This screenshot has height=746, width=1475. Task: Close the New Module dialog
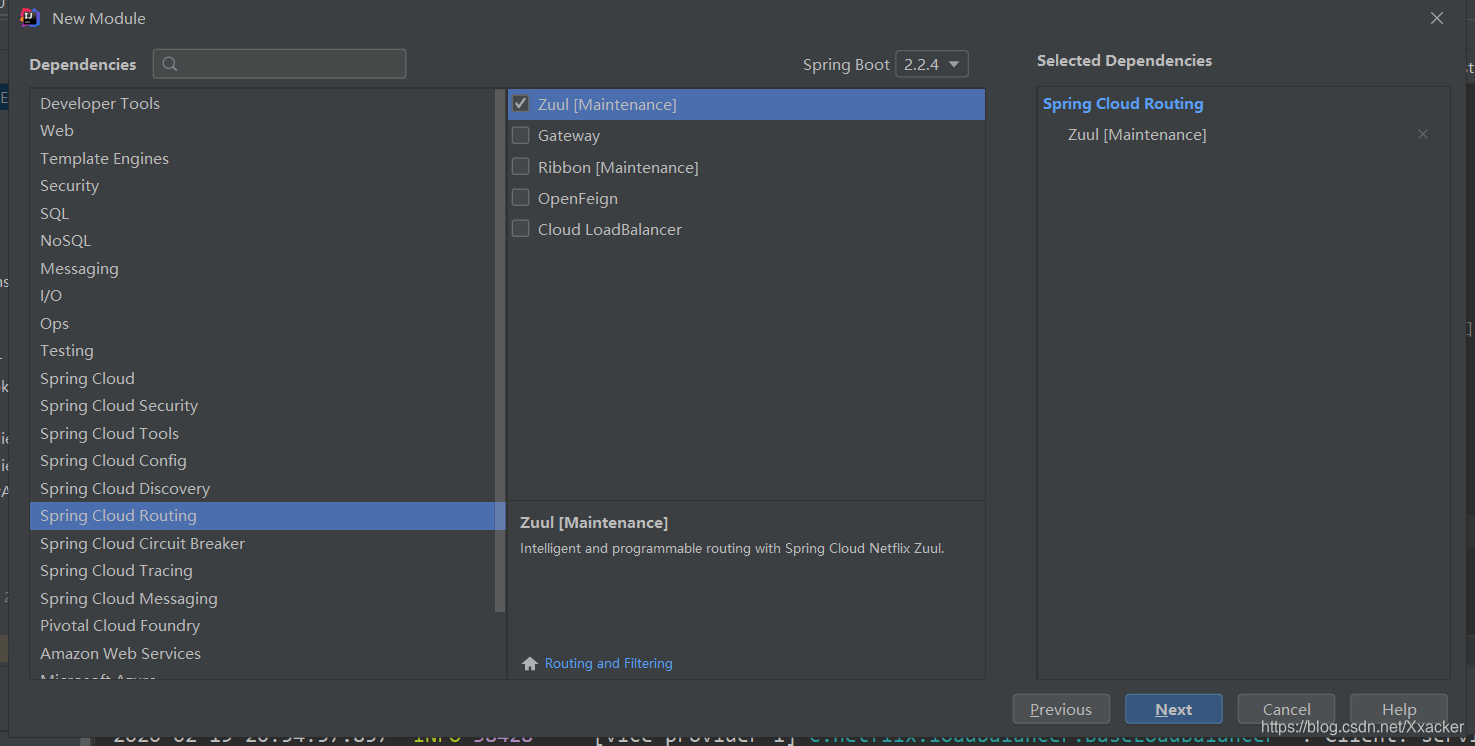1437,18
